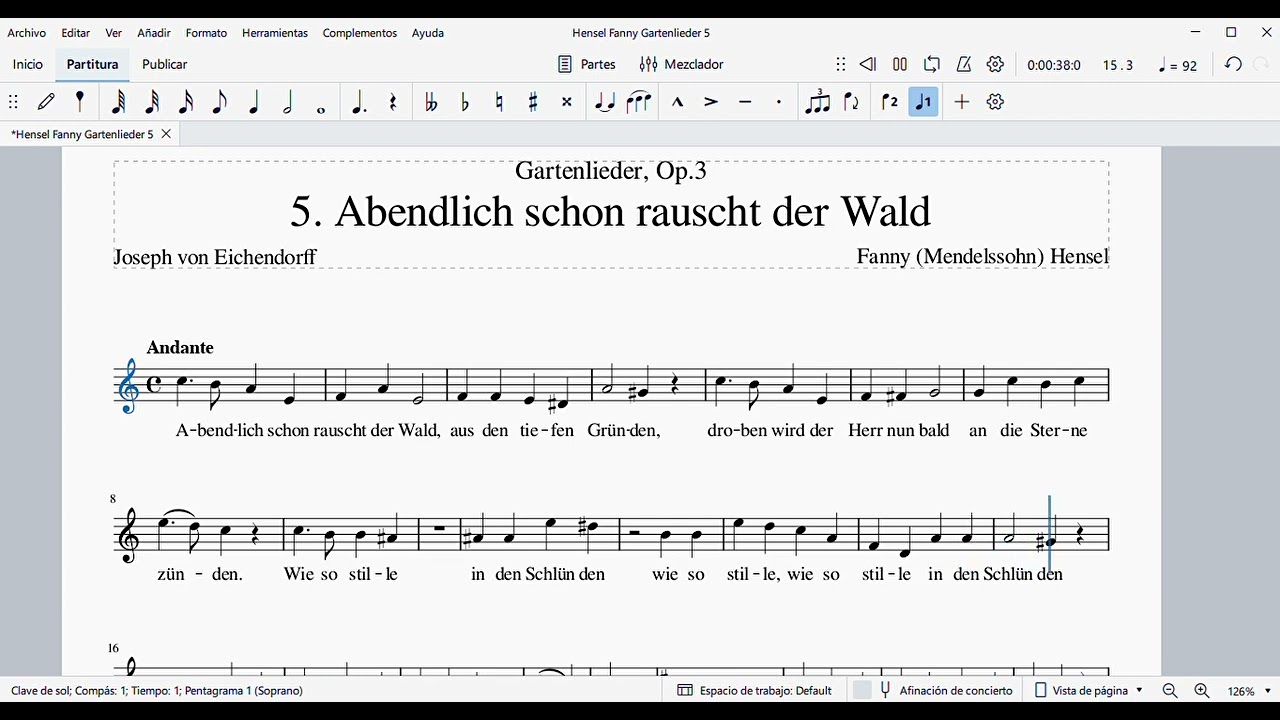Open the Mezclador panel
The height and width of the screenshot is (720, 1280).
[682, 64]
